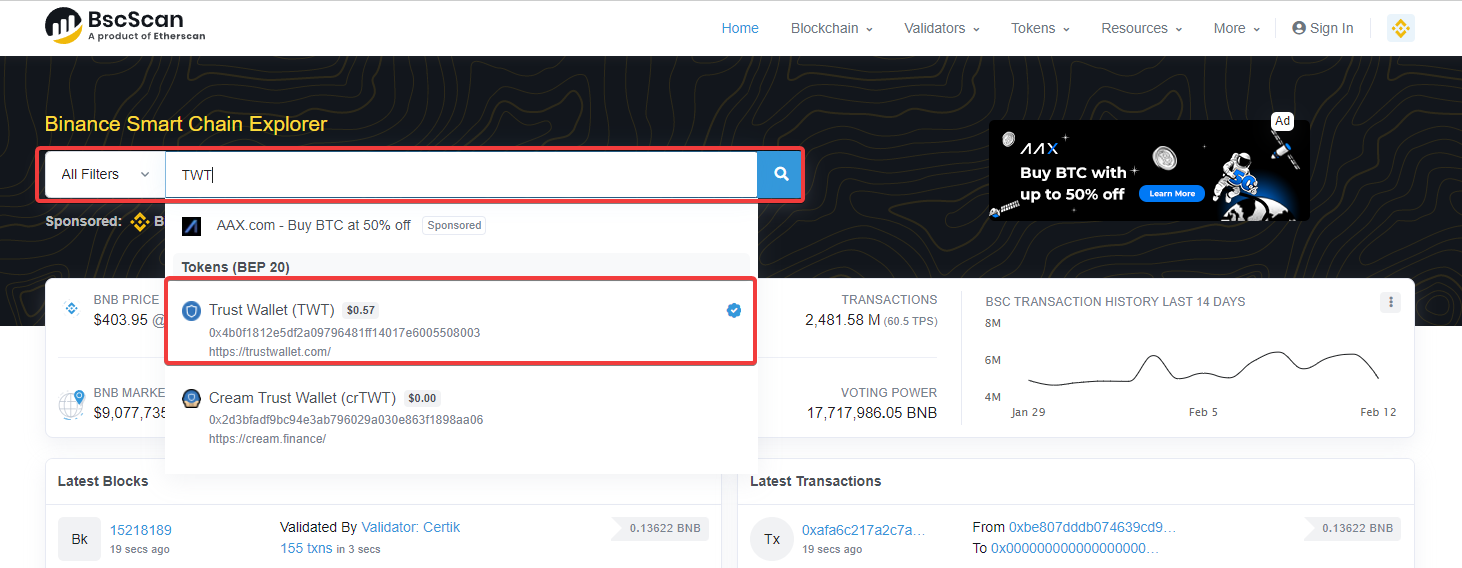Click the BNB market cap globe icon
1462x568 pixels.
coord(71,405)
